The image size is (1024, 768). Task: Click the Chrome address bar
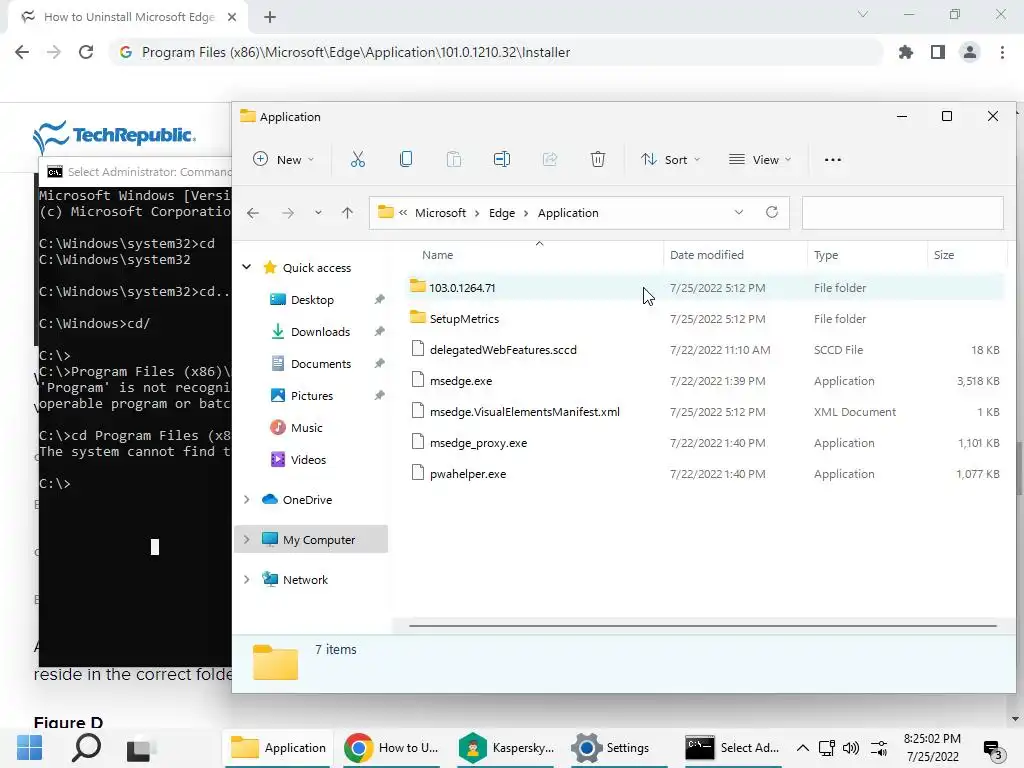click(x=496, y=52)
